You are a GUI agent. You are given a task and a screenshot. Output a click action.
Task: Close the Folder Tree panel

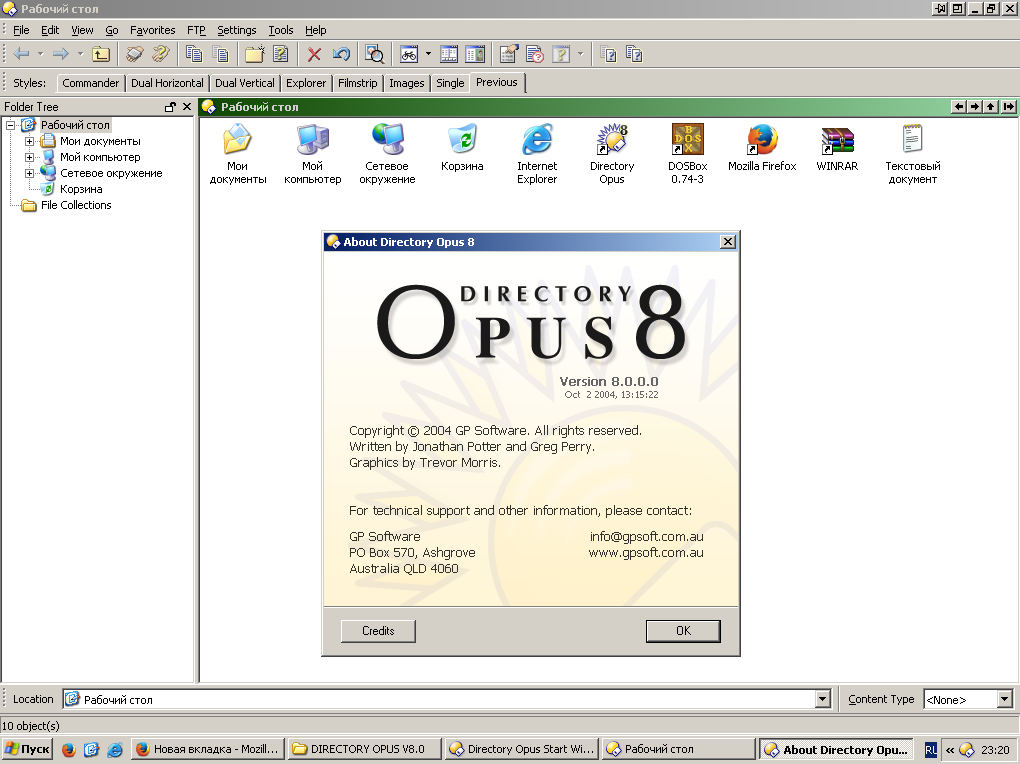(187, 107)
